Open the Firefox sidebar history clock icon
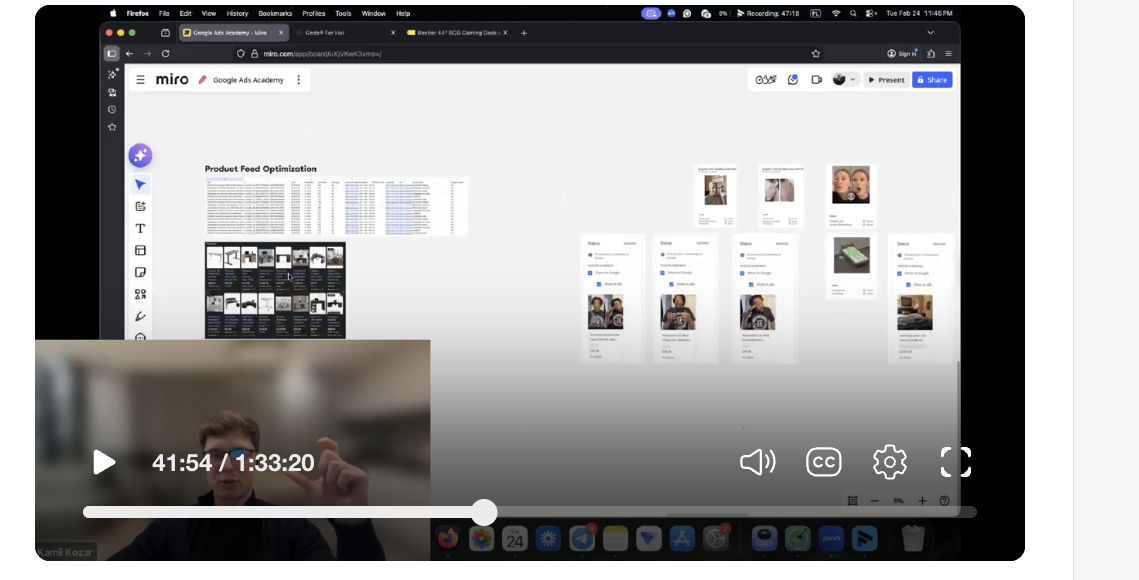This screenshot has height=580, width=1139. pos(112,110)
